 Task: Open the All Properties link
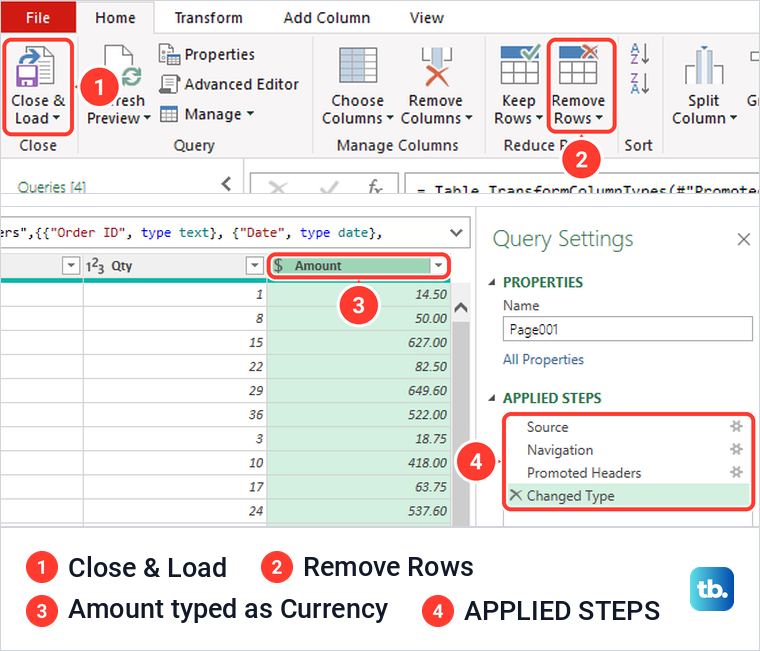tap(543, 359)
